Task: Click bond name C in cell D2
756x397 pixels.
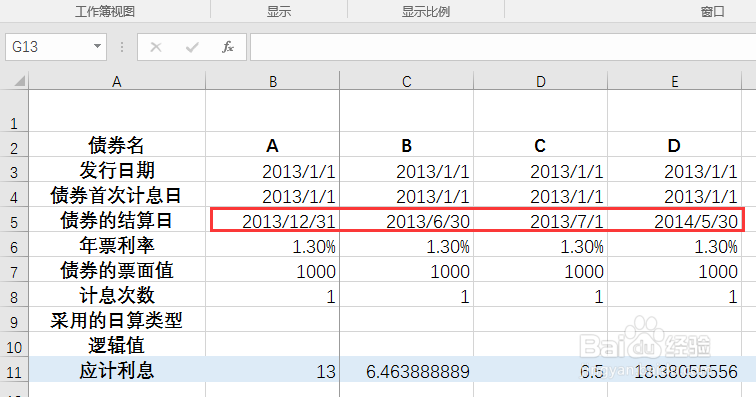Action: (x=540, y=145)
